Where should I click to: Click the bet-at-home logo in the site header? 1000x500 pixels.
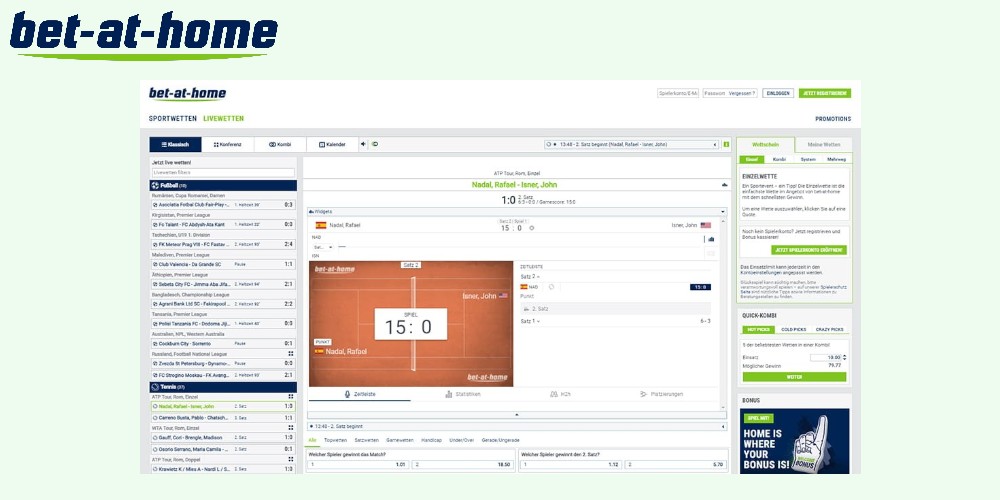pos(187,94)
